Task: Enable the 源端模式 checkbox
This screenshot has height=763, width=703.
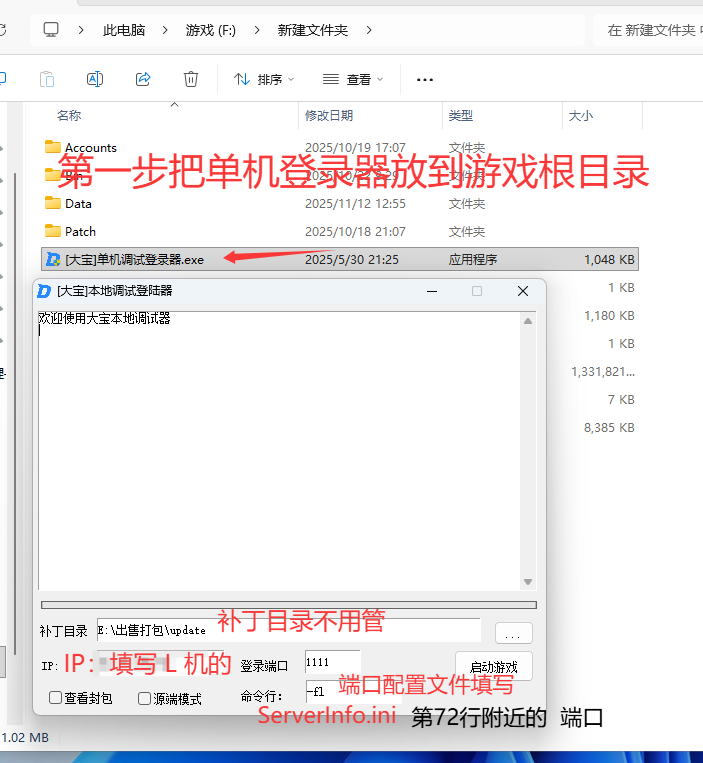Action: point(145,698)
